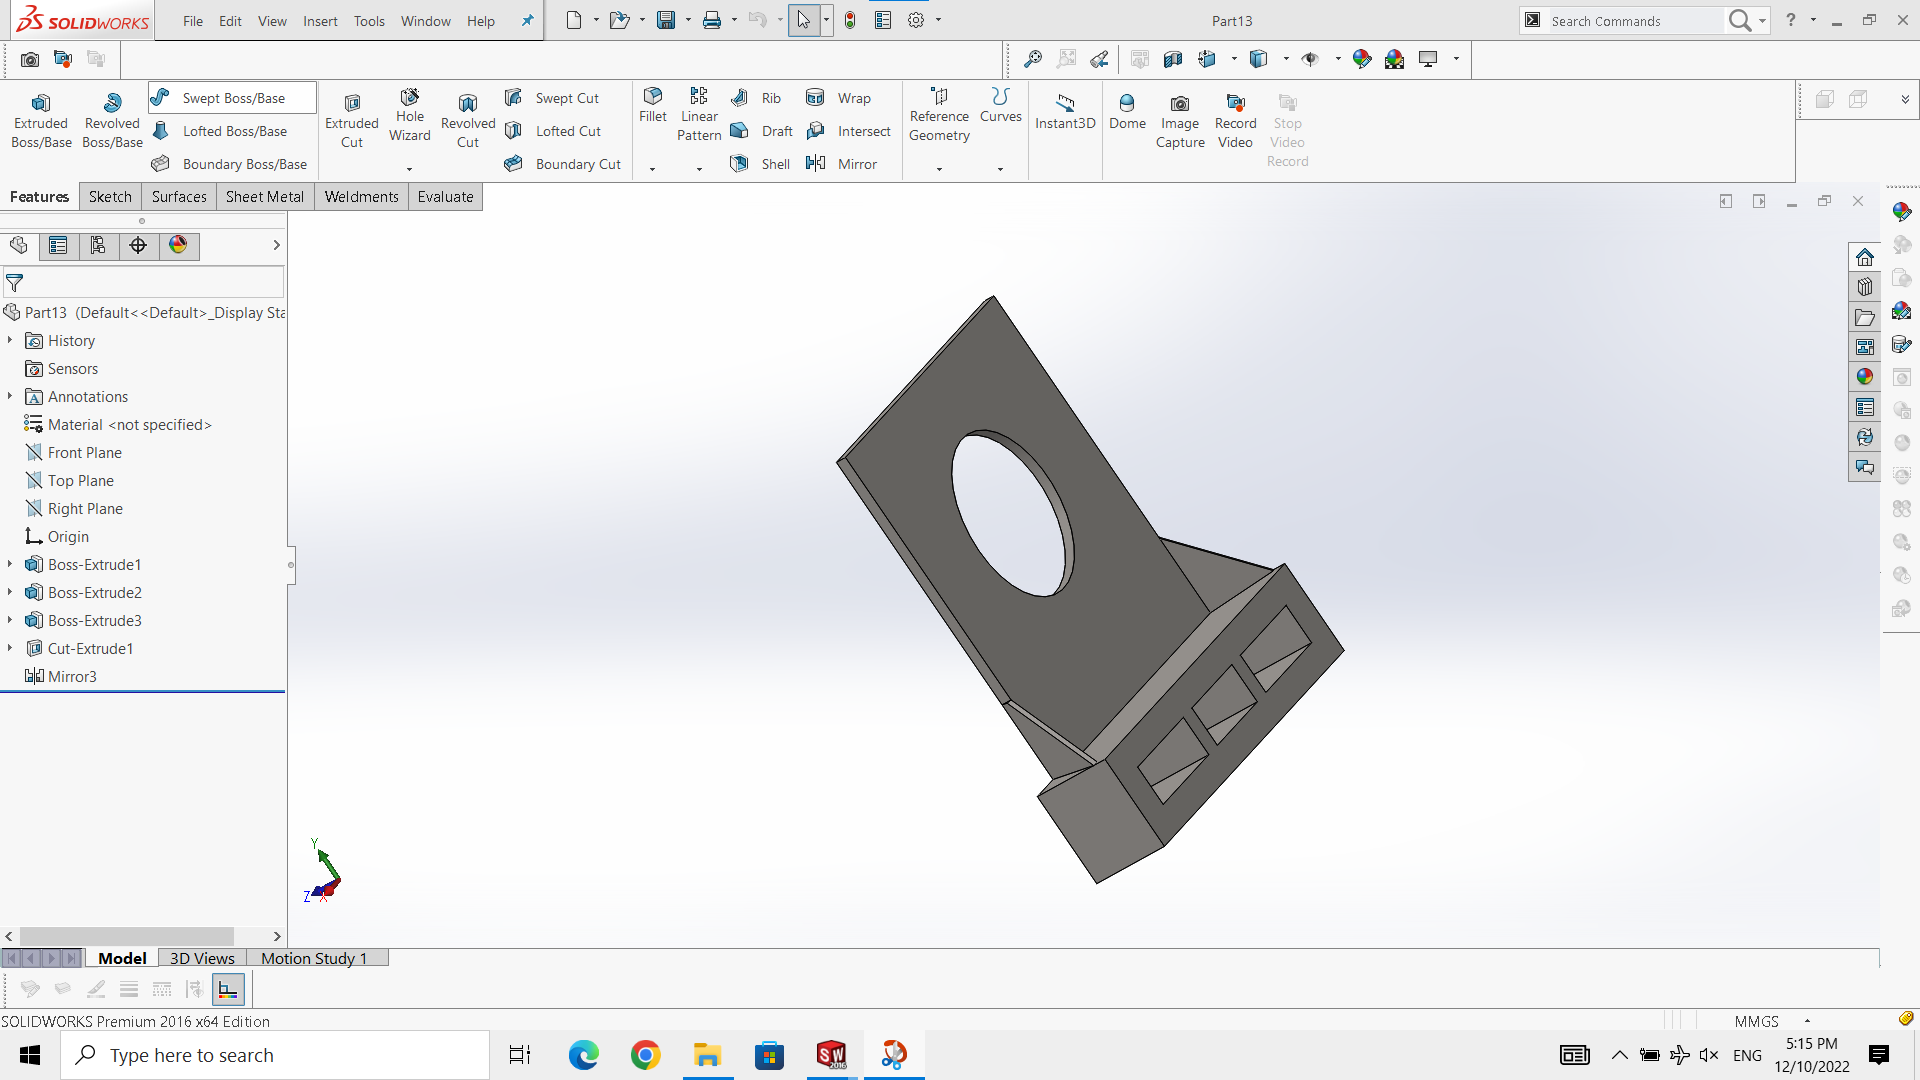Open Reference Geometry dropdown arrow
Screen dimensions: 1920x1080
(939, 169)
